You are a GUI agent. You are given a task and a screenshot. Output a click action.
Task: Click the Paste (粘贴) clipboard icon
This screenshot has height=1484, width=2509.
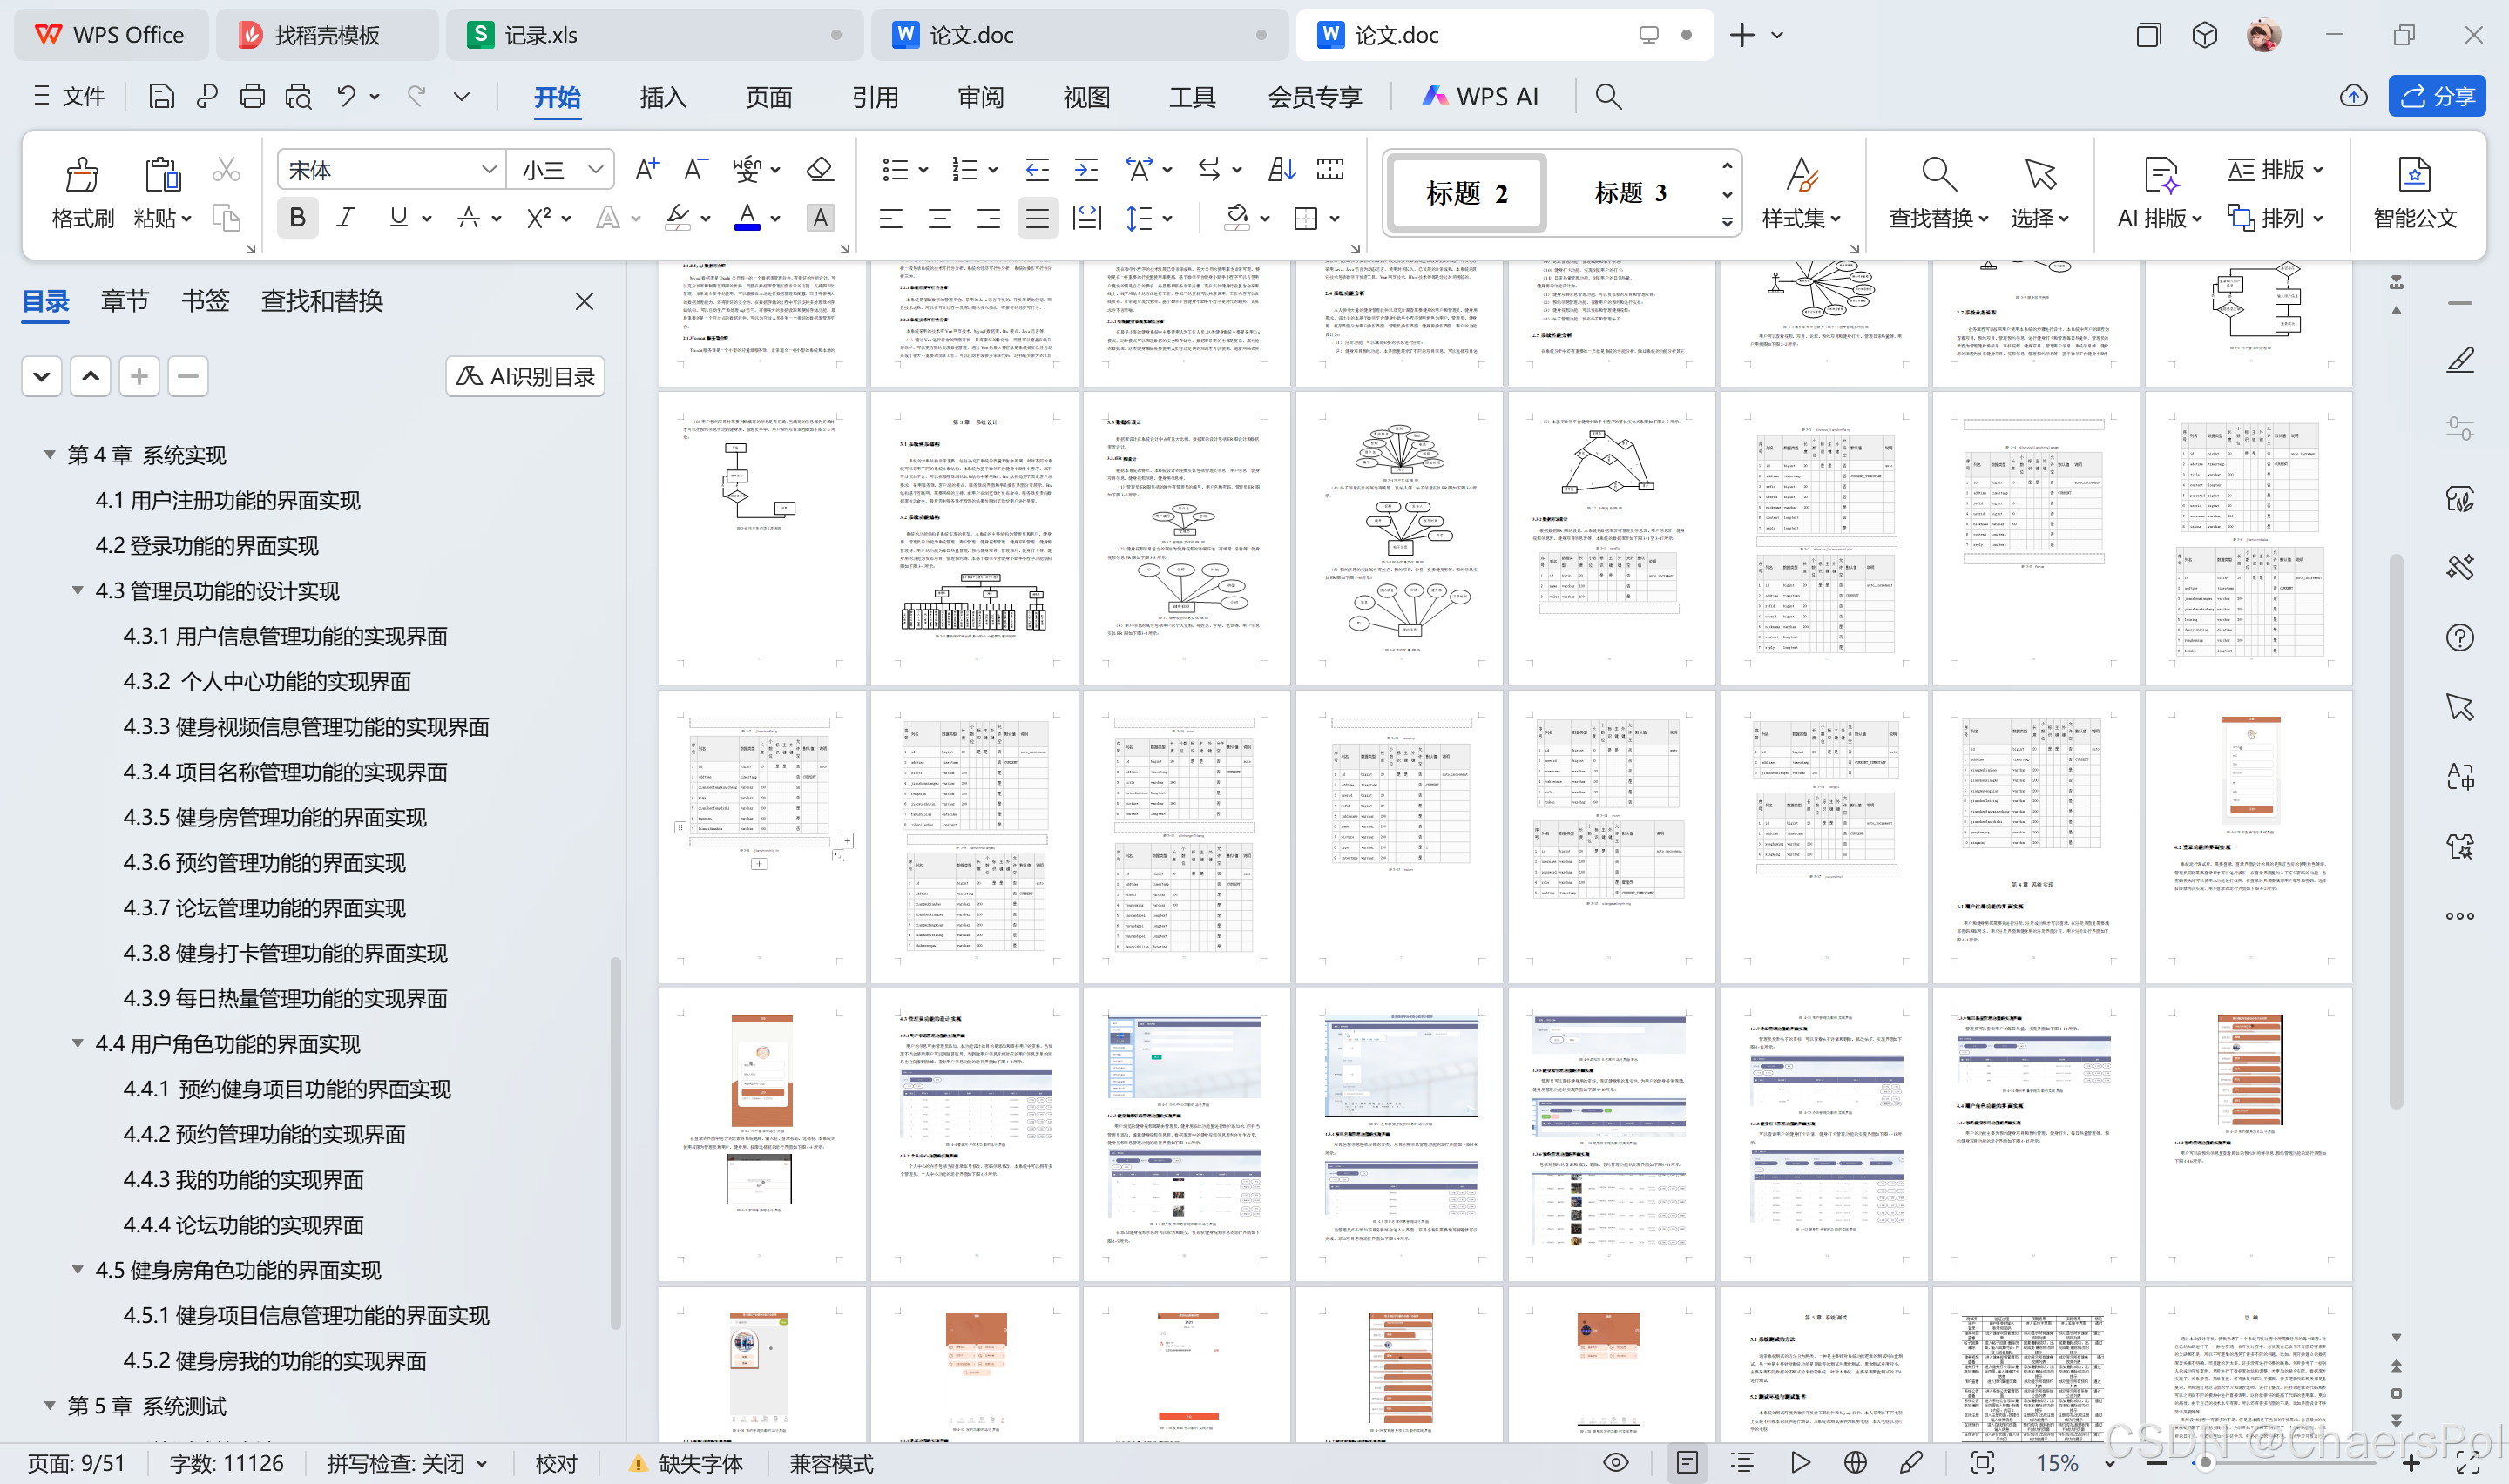click(x=162, y=174)
